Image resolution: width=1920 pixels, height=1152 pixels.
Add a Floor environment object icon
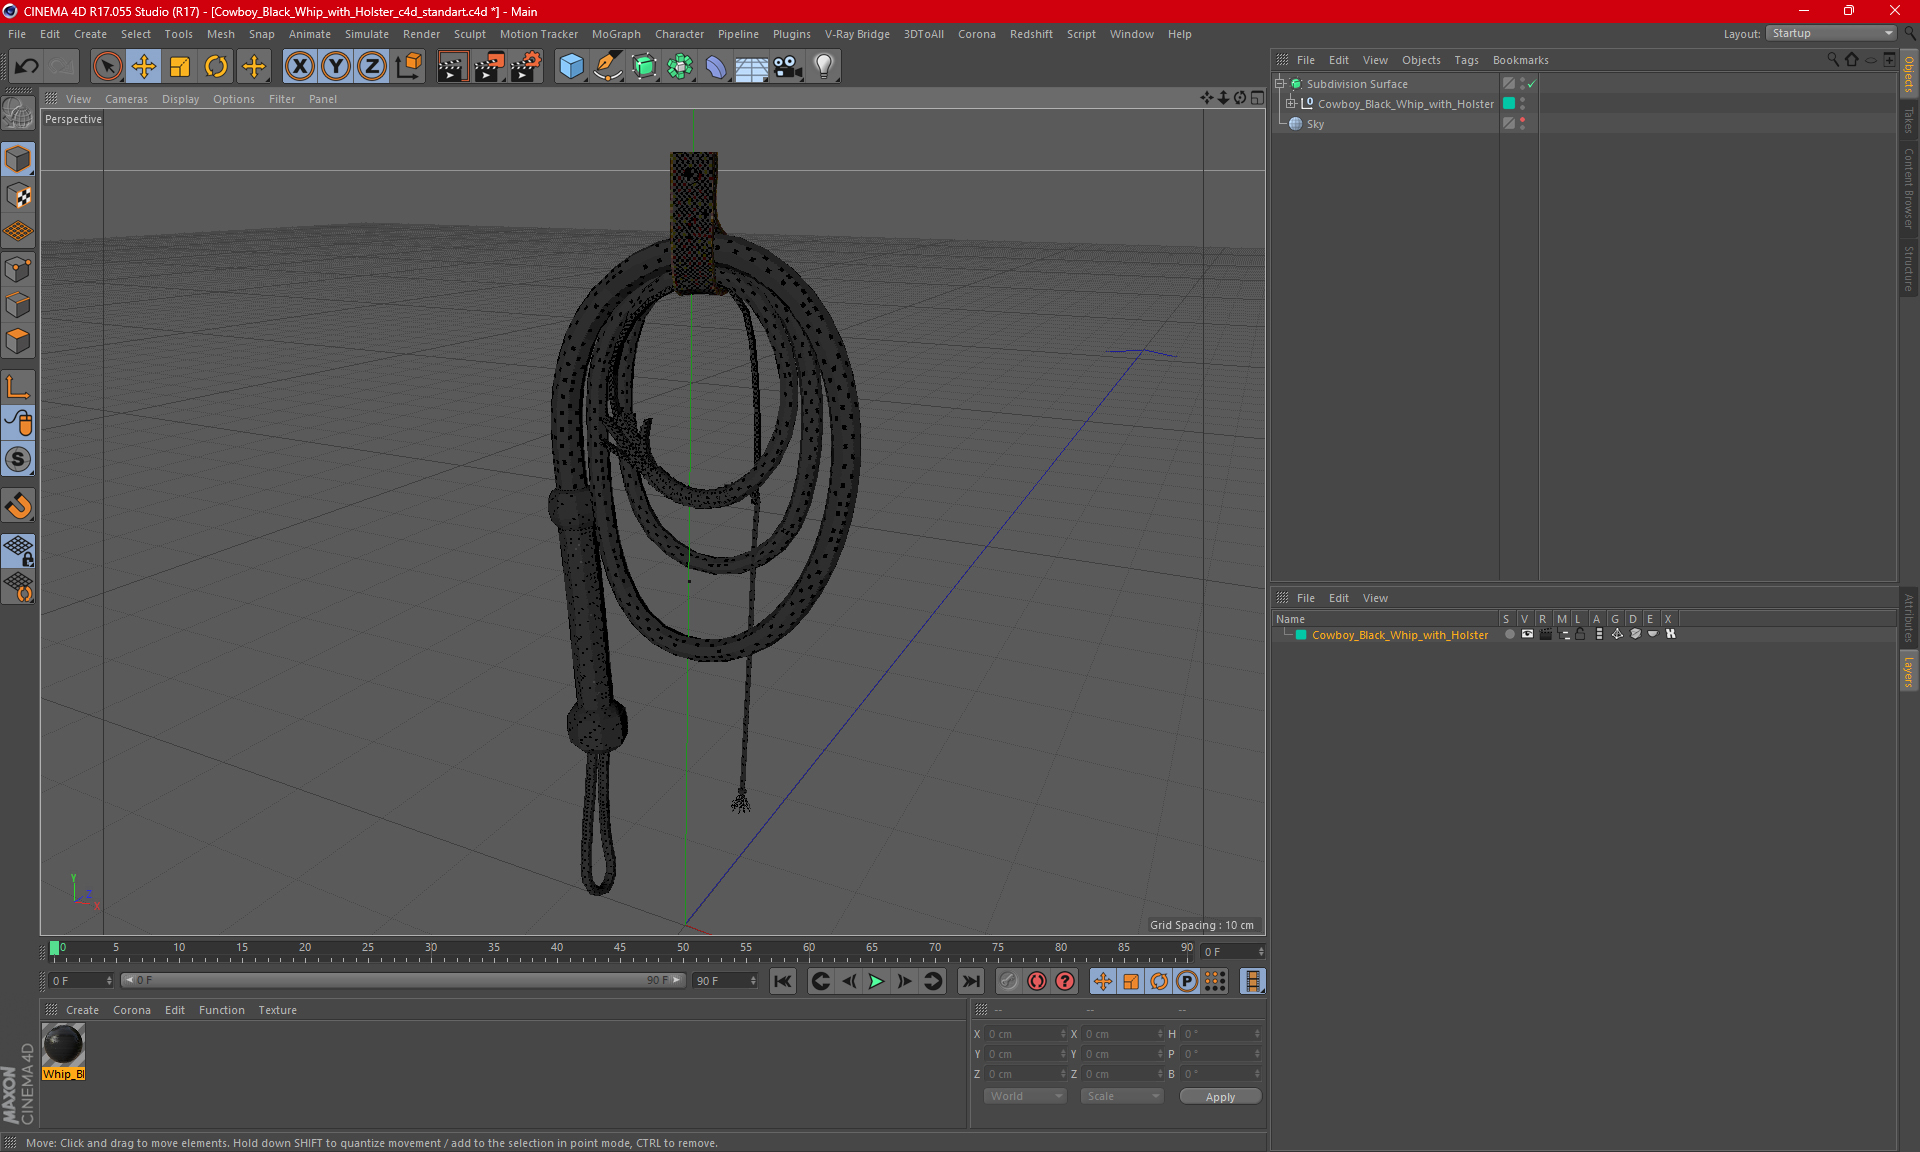tap(751, 67)
